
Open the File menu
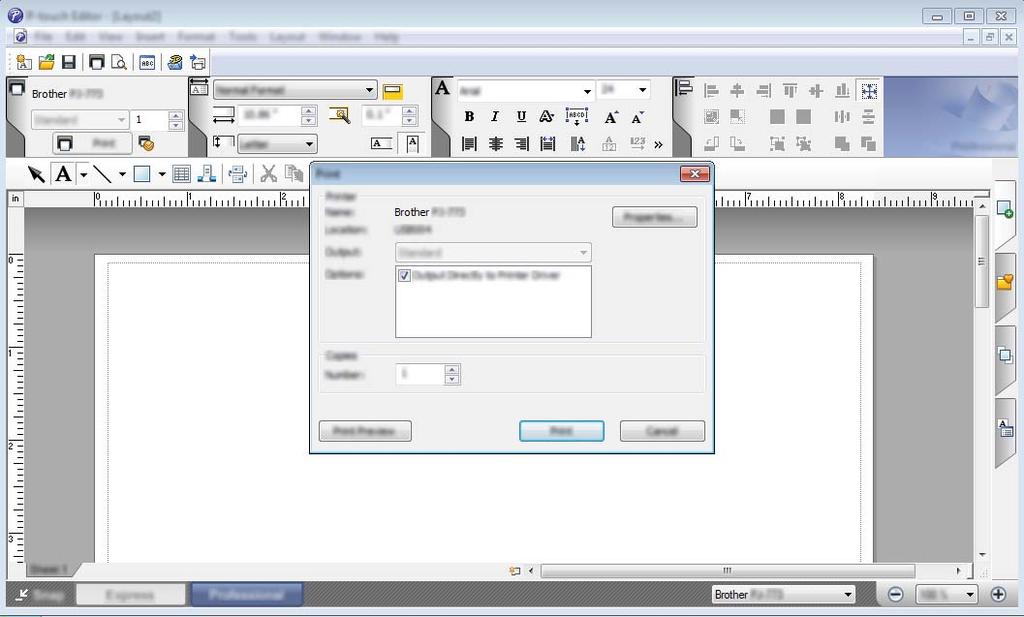pos(43,37)
